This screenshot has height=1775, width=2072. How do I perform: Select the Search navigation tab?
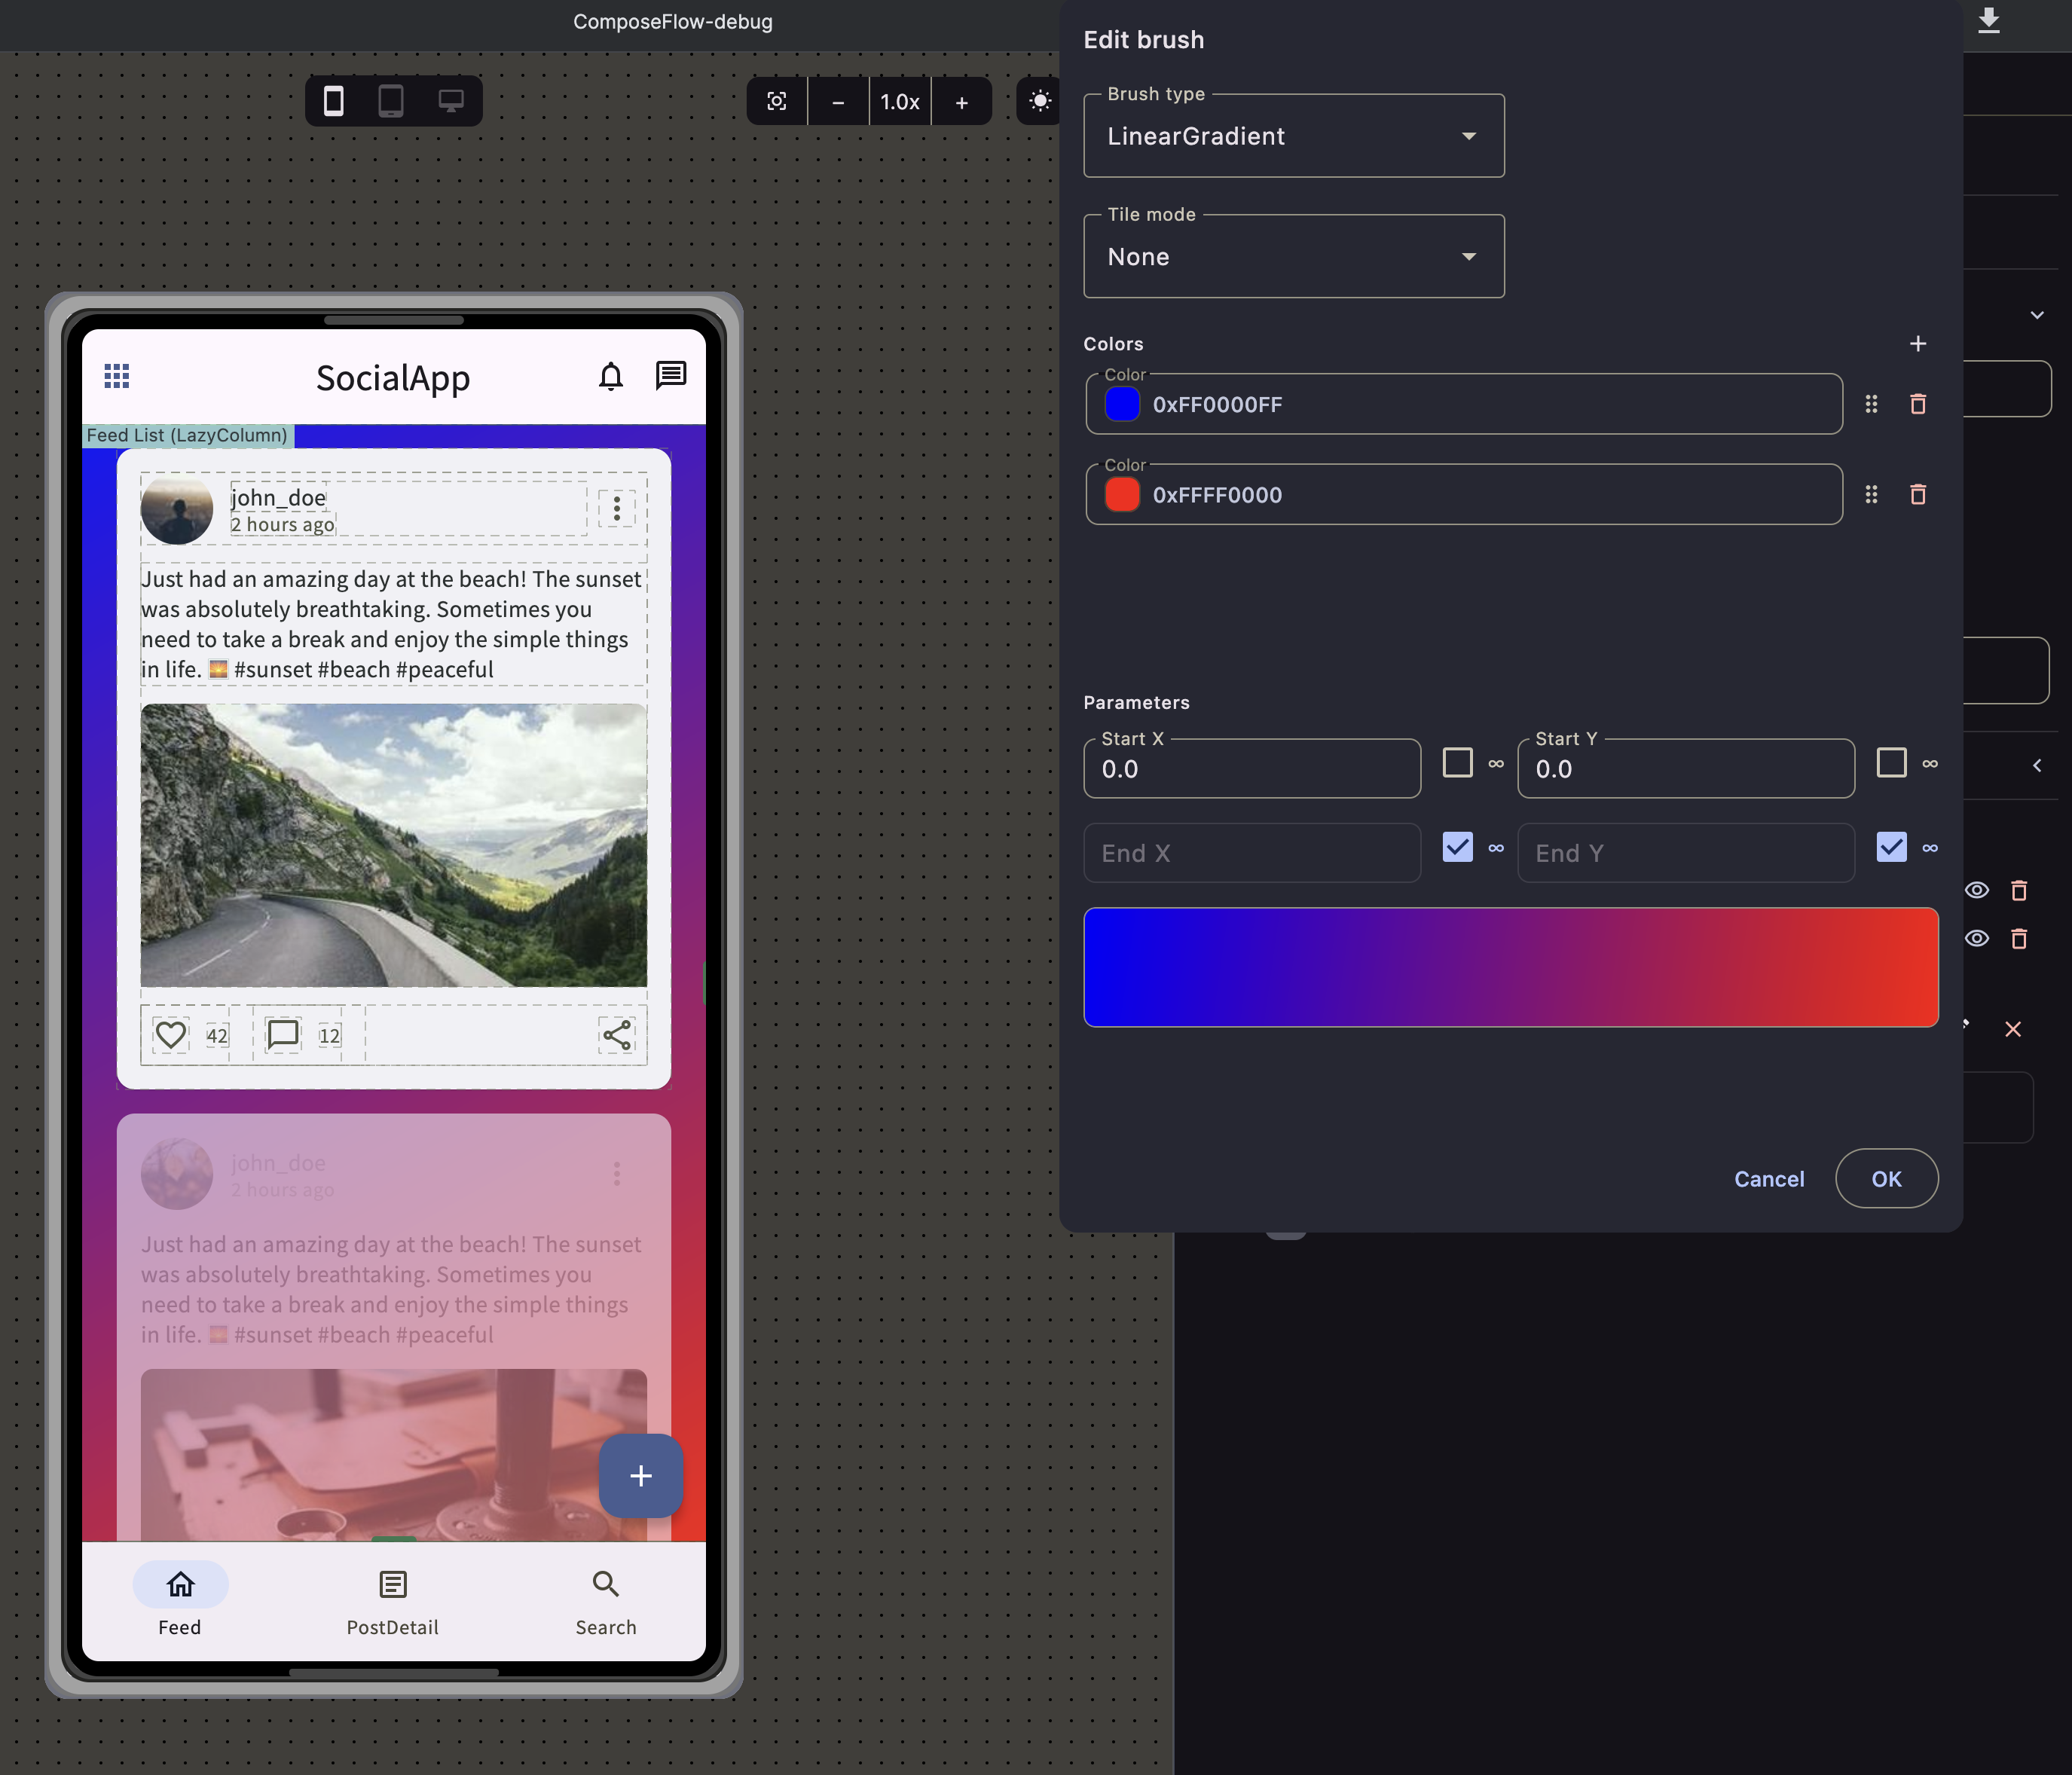point(606,1602)
